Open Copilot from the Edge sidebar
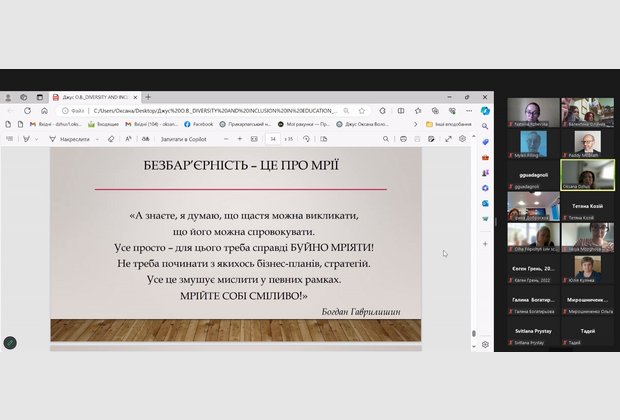Image resolution: width=620 pixels, height=420 pixels. (485, 110)
